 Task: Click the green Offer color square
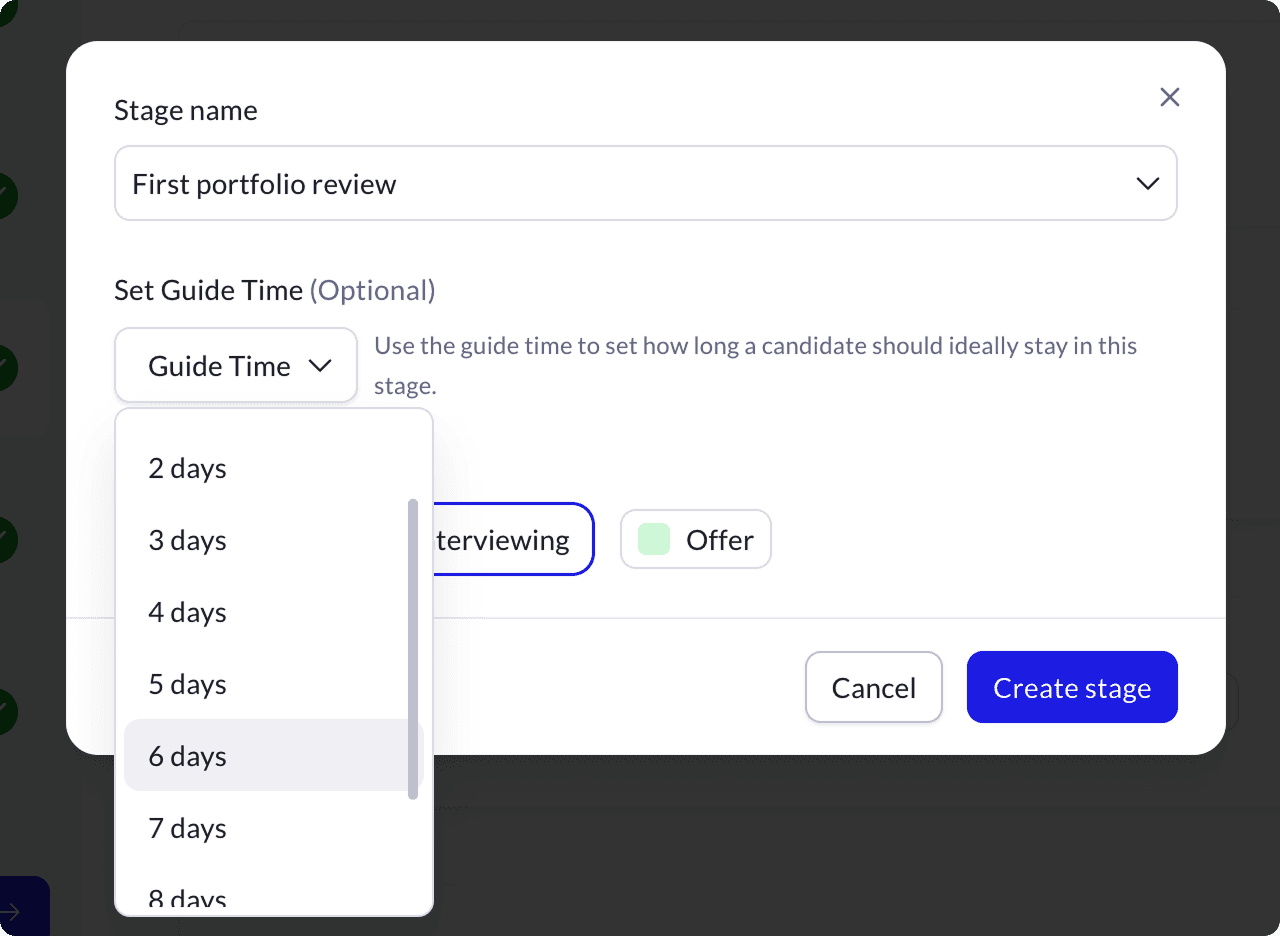(654, 539)
